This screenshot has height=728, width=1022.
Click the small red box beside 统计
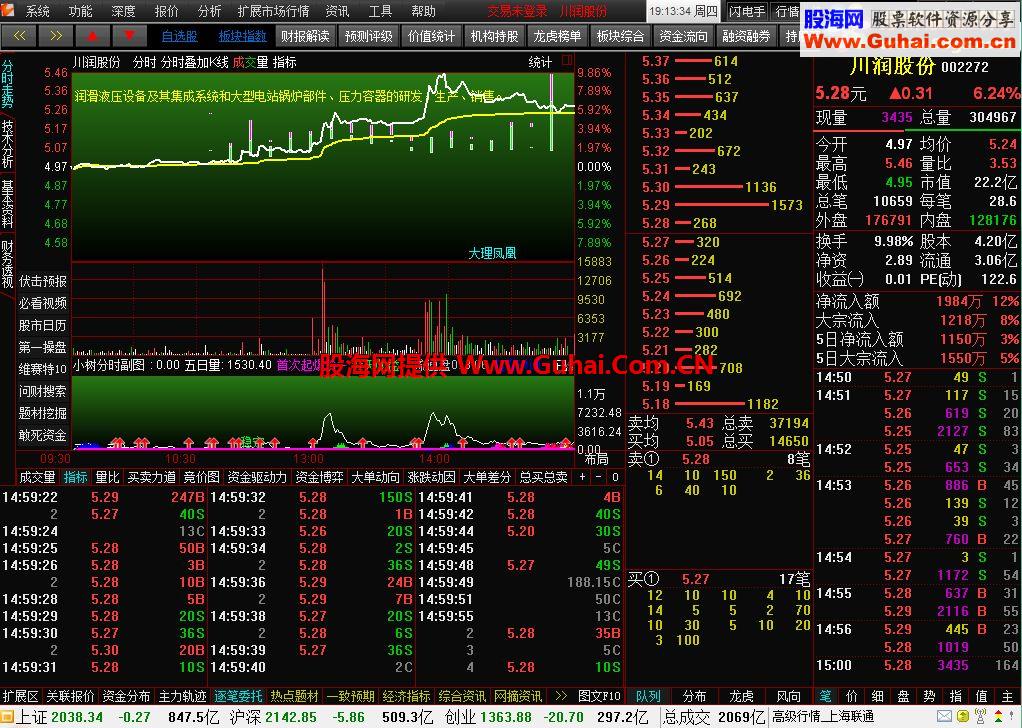click(x=566, y=61)
